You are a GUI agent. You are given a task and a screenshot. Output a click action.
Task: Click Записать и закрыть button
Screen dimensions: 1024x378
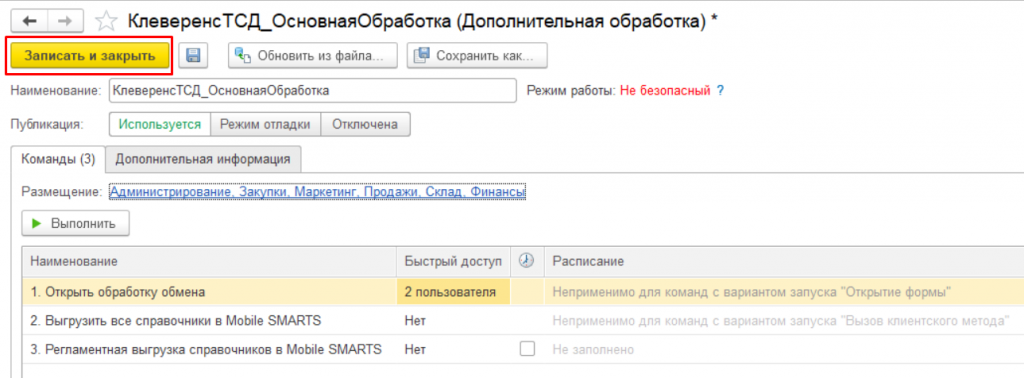point(89,55)
